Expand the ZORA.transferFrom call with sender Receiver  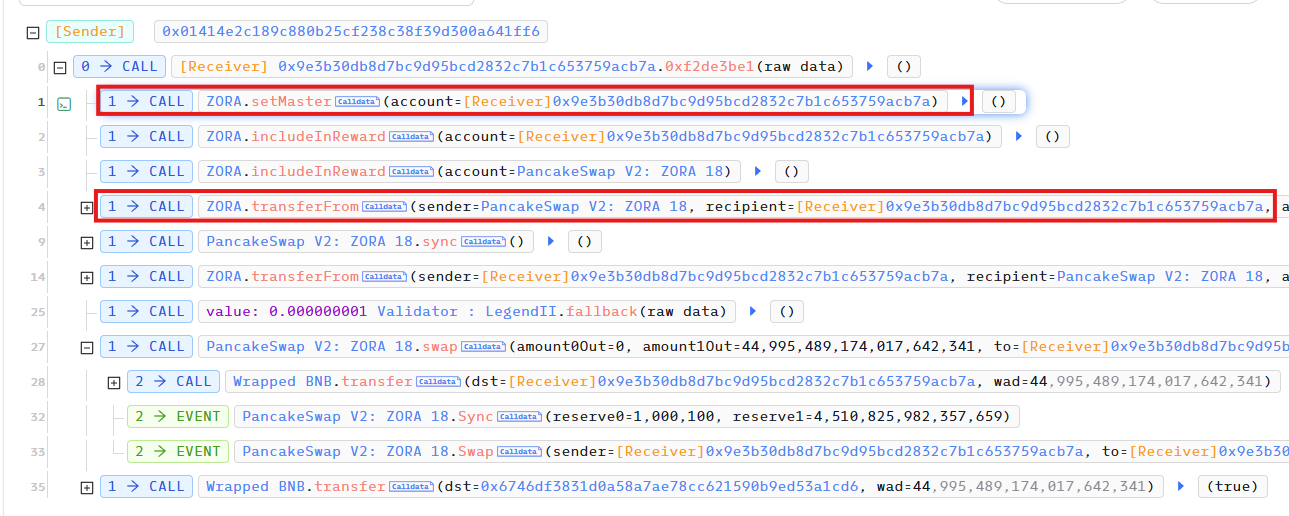coord(87,277)
